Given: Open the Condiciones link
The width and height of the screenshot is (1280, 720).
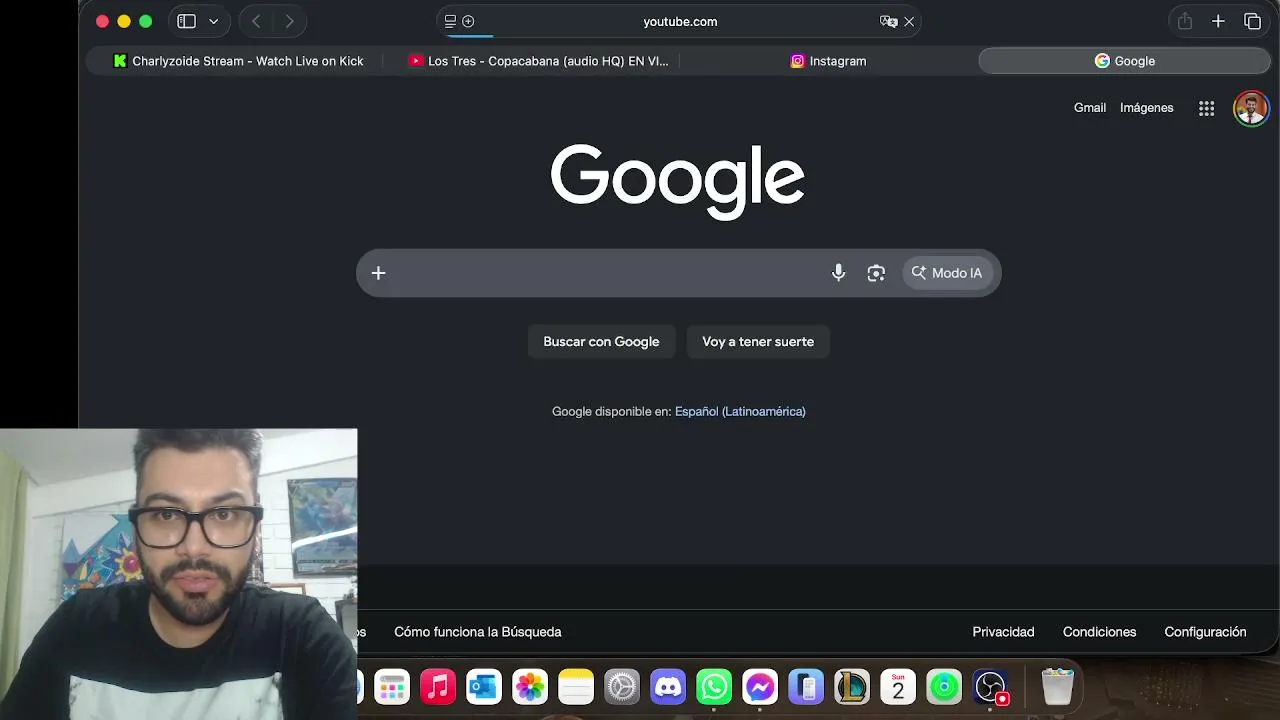Looking at the screenshot, I should pyautogui.click(x=1099, y=632).
